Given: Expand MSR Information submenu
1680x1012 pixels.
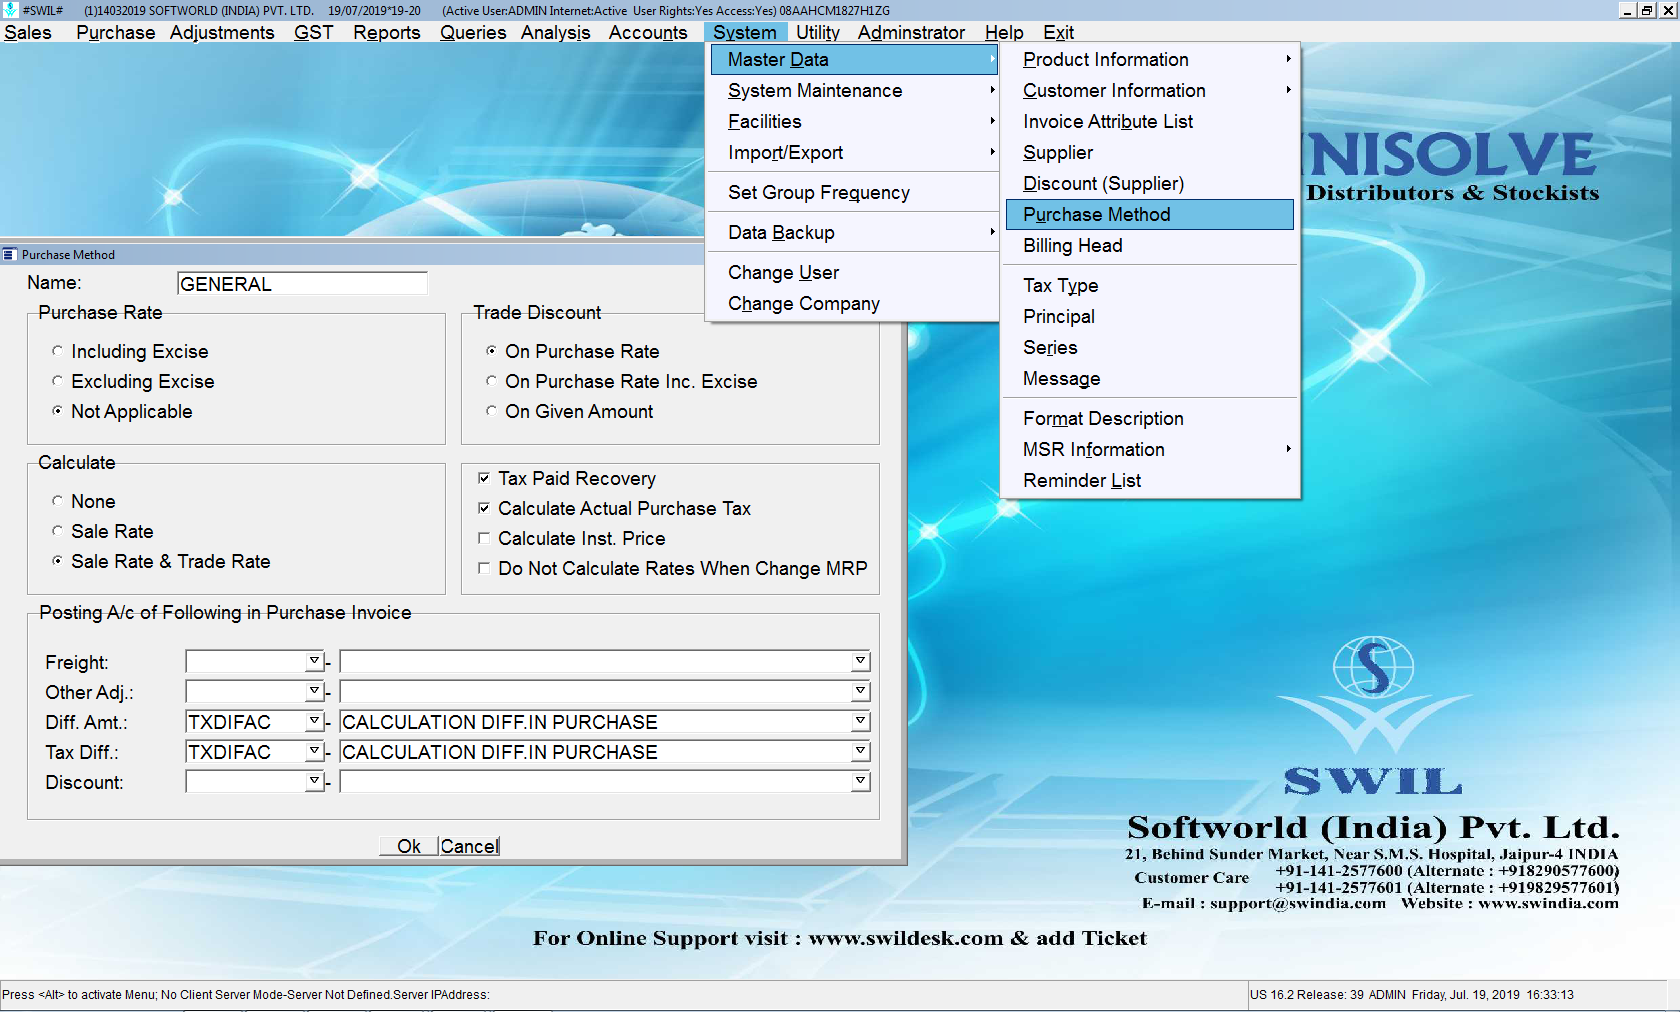Looking at the screenshot, I should point(1150,450).
